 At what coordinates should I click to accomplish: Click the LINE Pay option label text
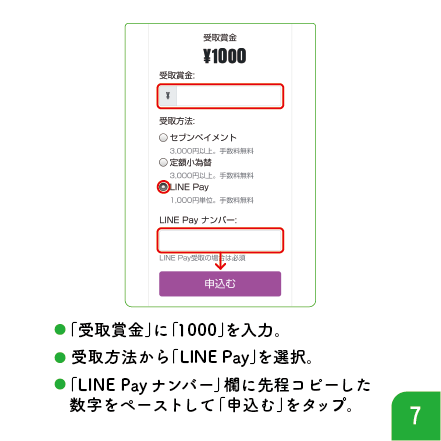click(189, 187)
